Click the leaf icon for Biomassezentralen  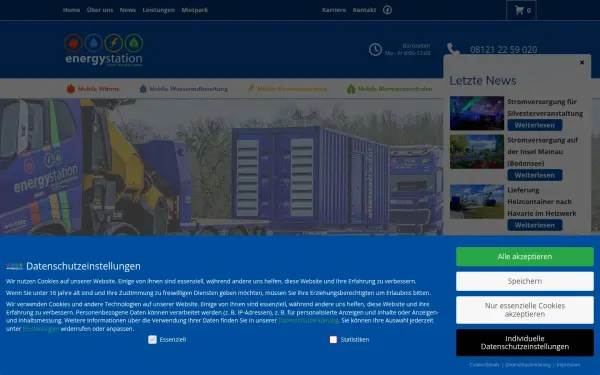tap(351, 89)
